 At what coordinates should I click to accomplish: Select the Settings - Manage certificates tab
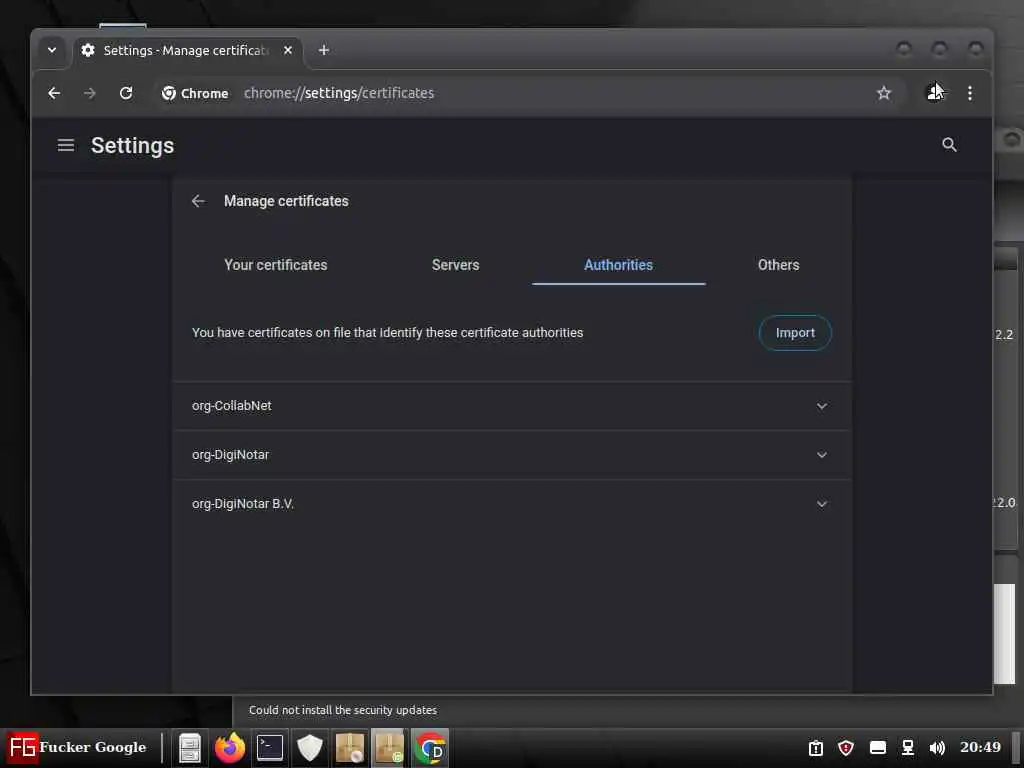[187, 50]
